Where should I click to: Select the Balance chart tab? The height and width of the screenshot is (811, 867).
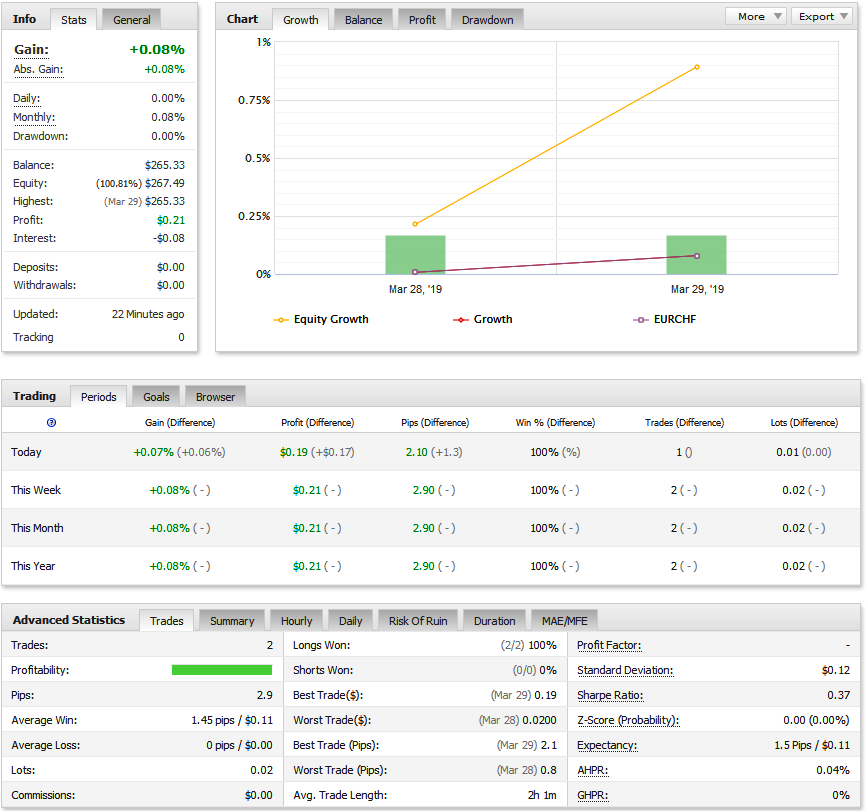tap(363, 20)
